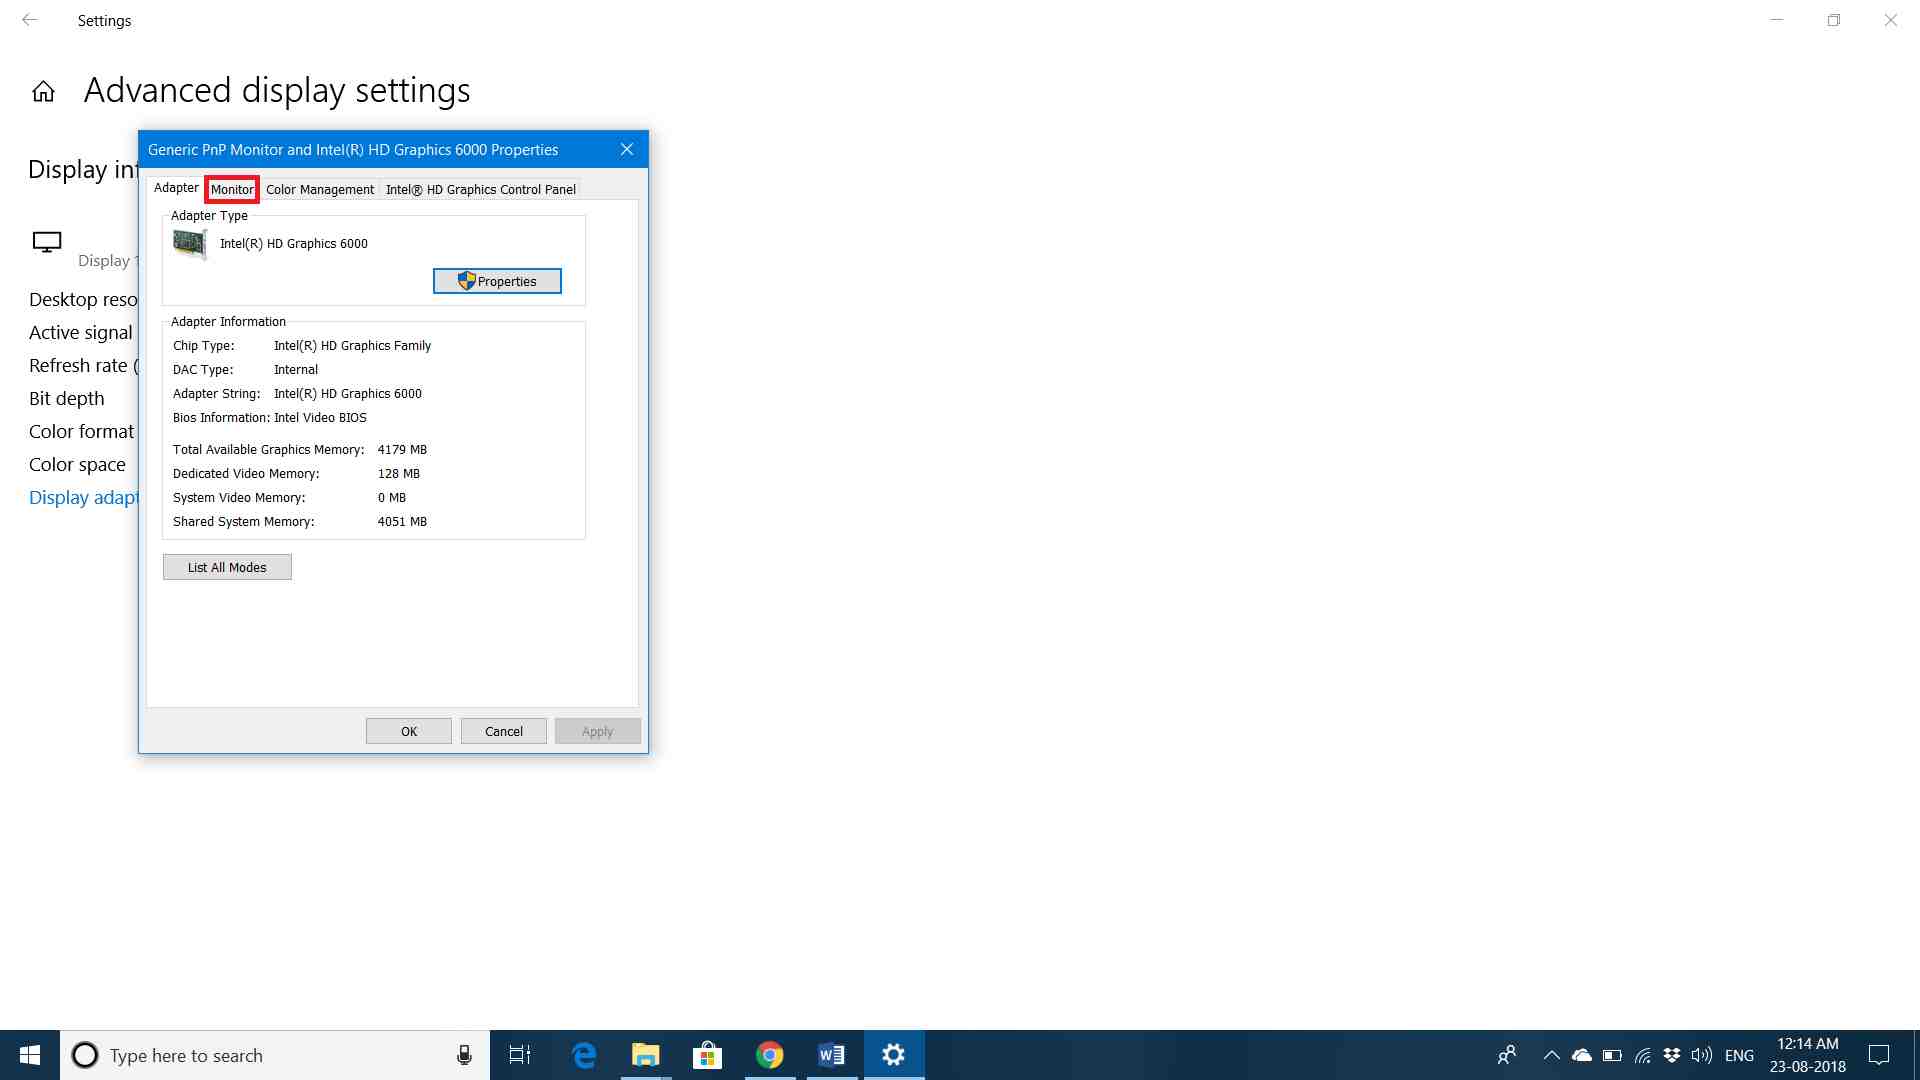Click Dropbox tray icon
This screenshot has height=1080, width=1920.
(1672, 1055)
